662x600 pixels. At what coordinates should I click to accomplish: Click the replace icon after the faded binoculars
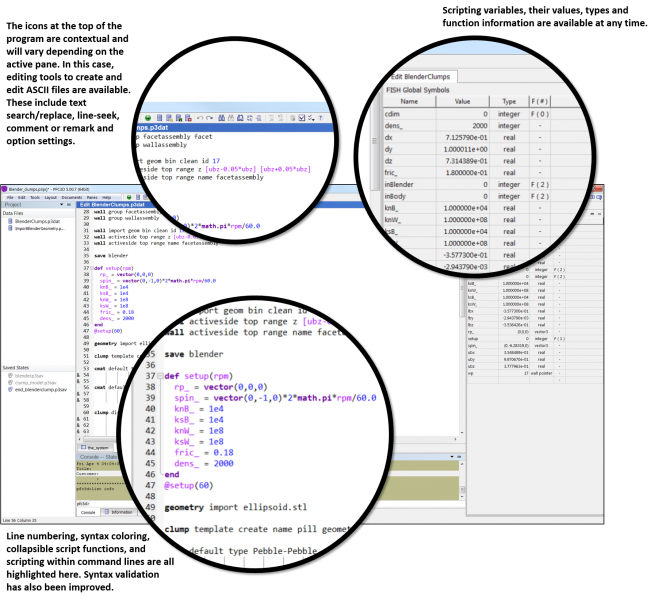click(240, 118)
